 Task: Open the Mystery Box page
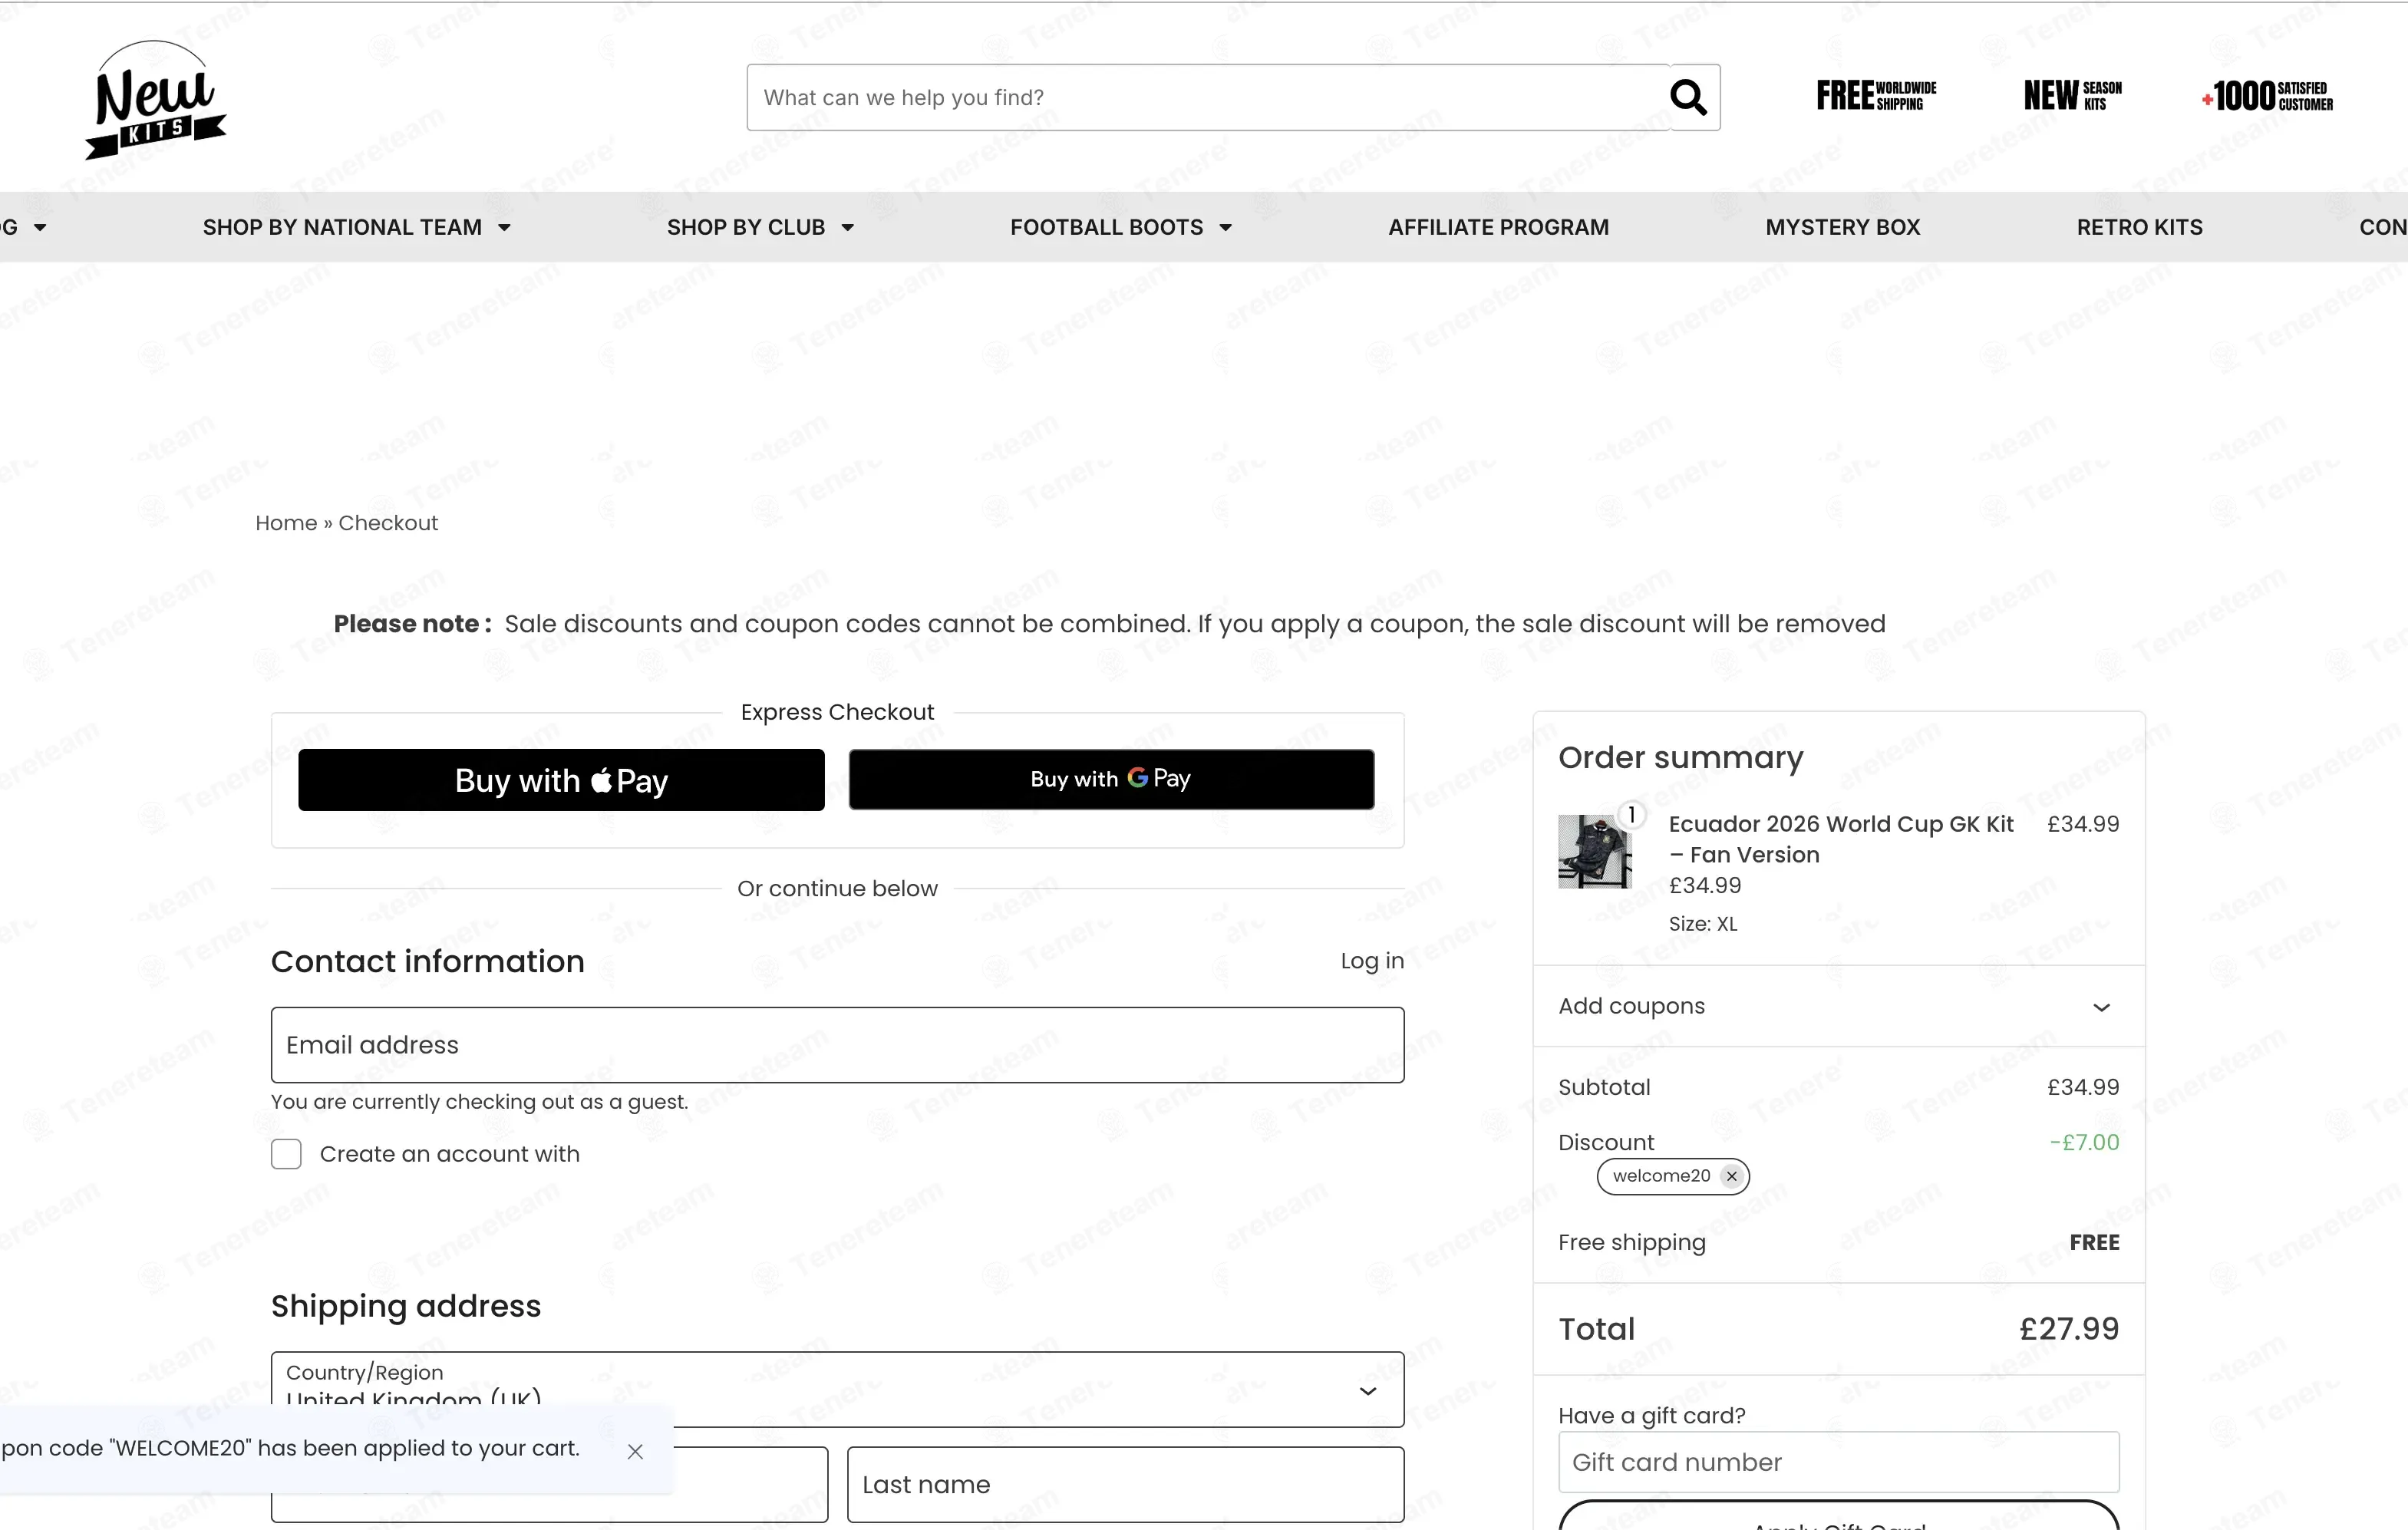tap(1842, 227)
